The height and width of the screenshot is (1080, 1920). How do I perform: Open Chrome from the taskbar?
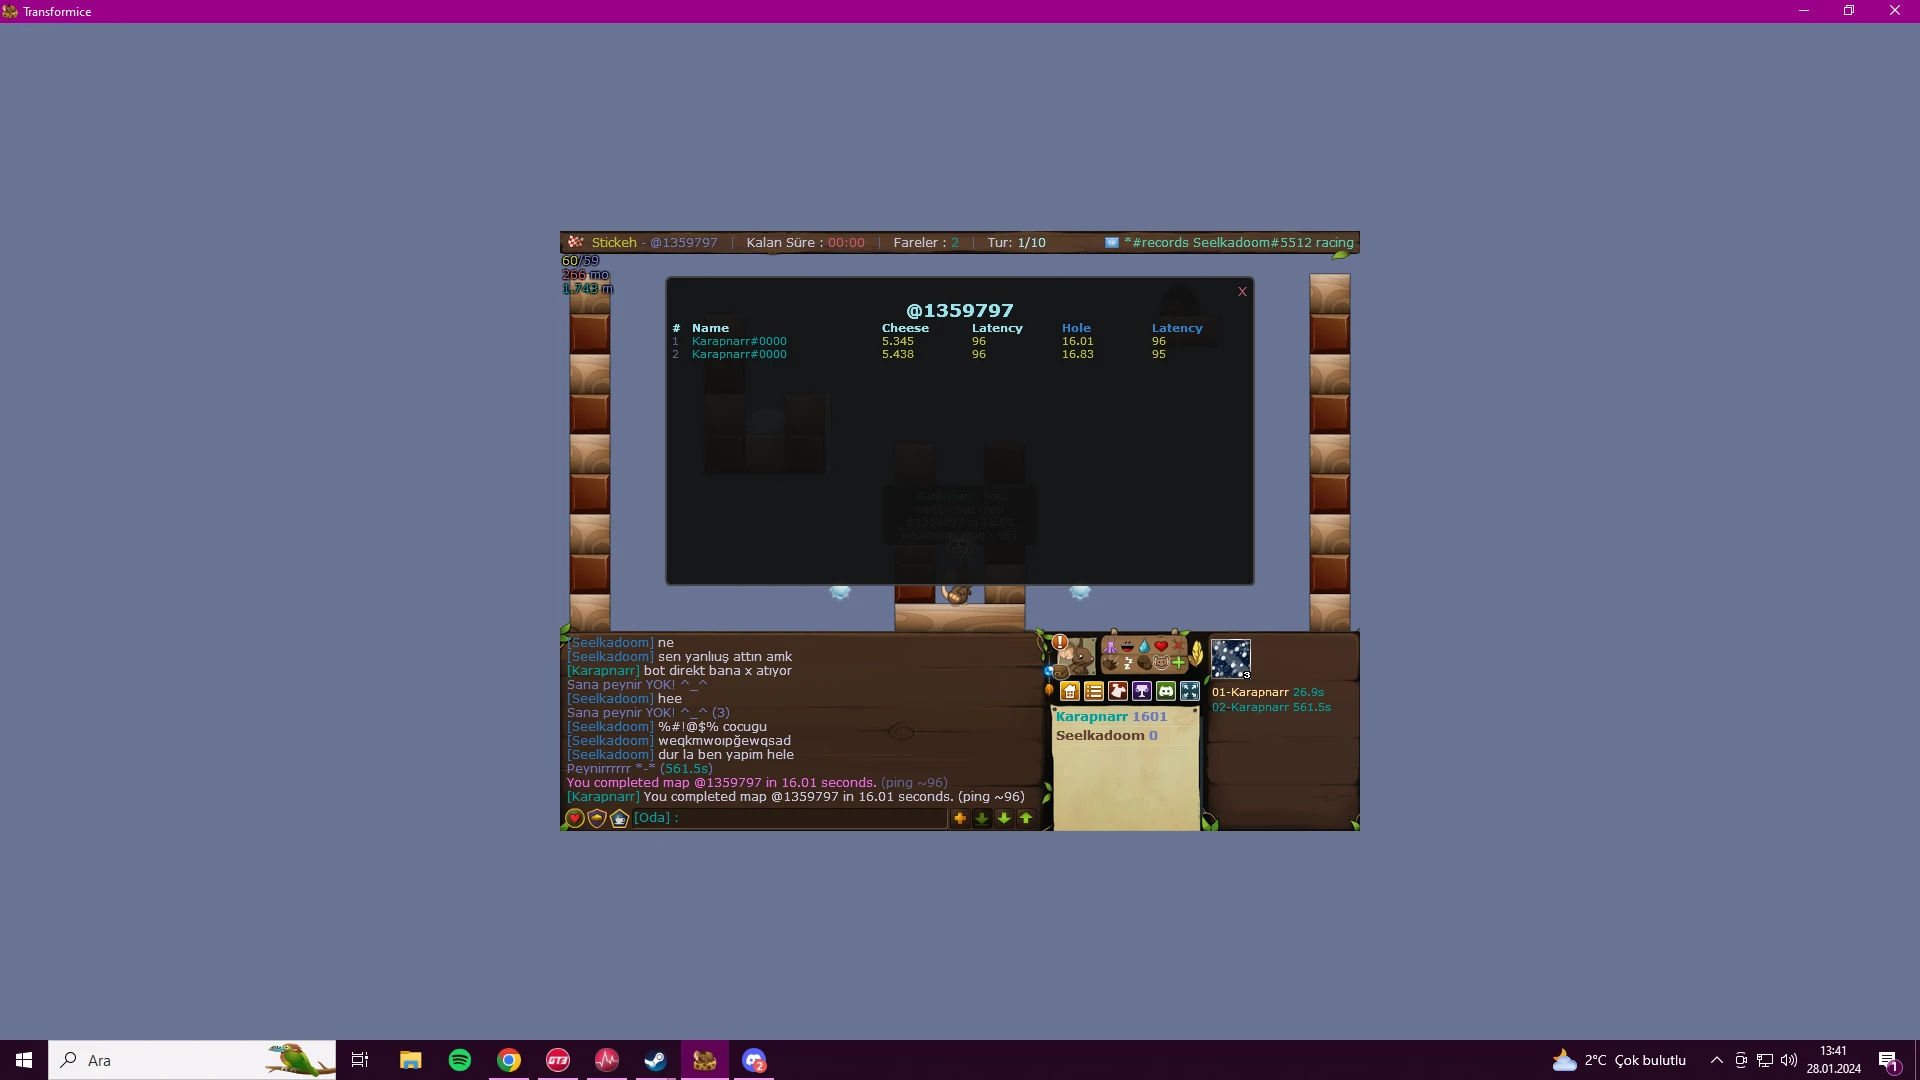(x=509, y=1060)
